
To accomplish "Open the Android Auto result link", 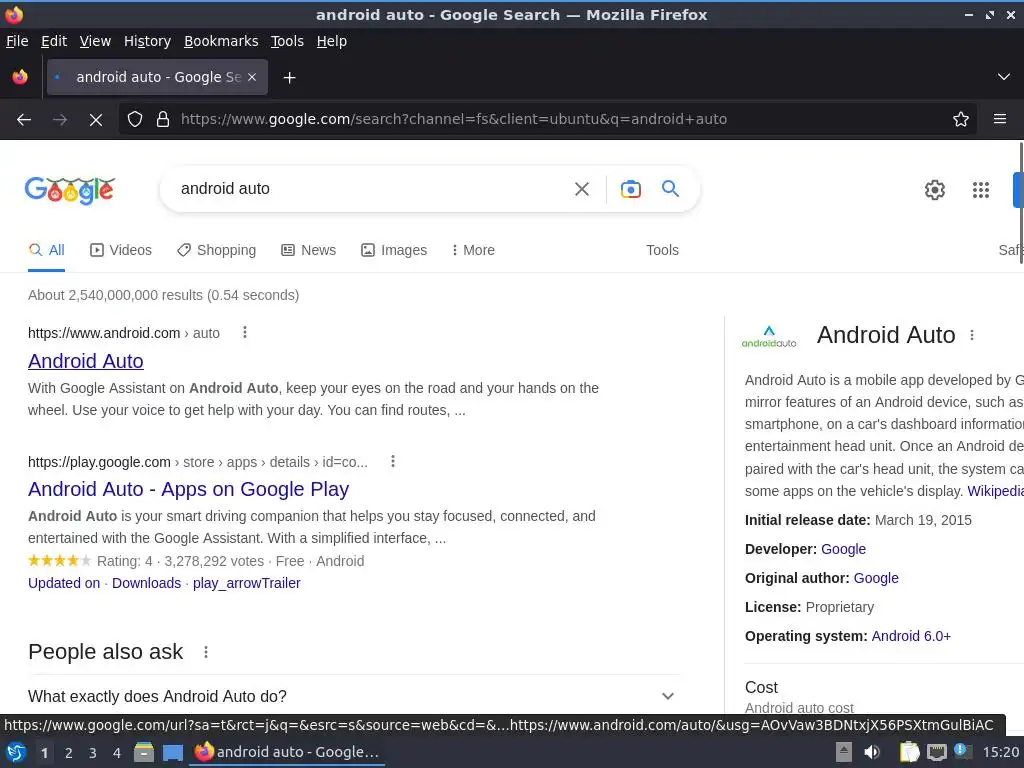I will (86, 361).
